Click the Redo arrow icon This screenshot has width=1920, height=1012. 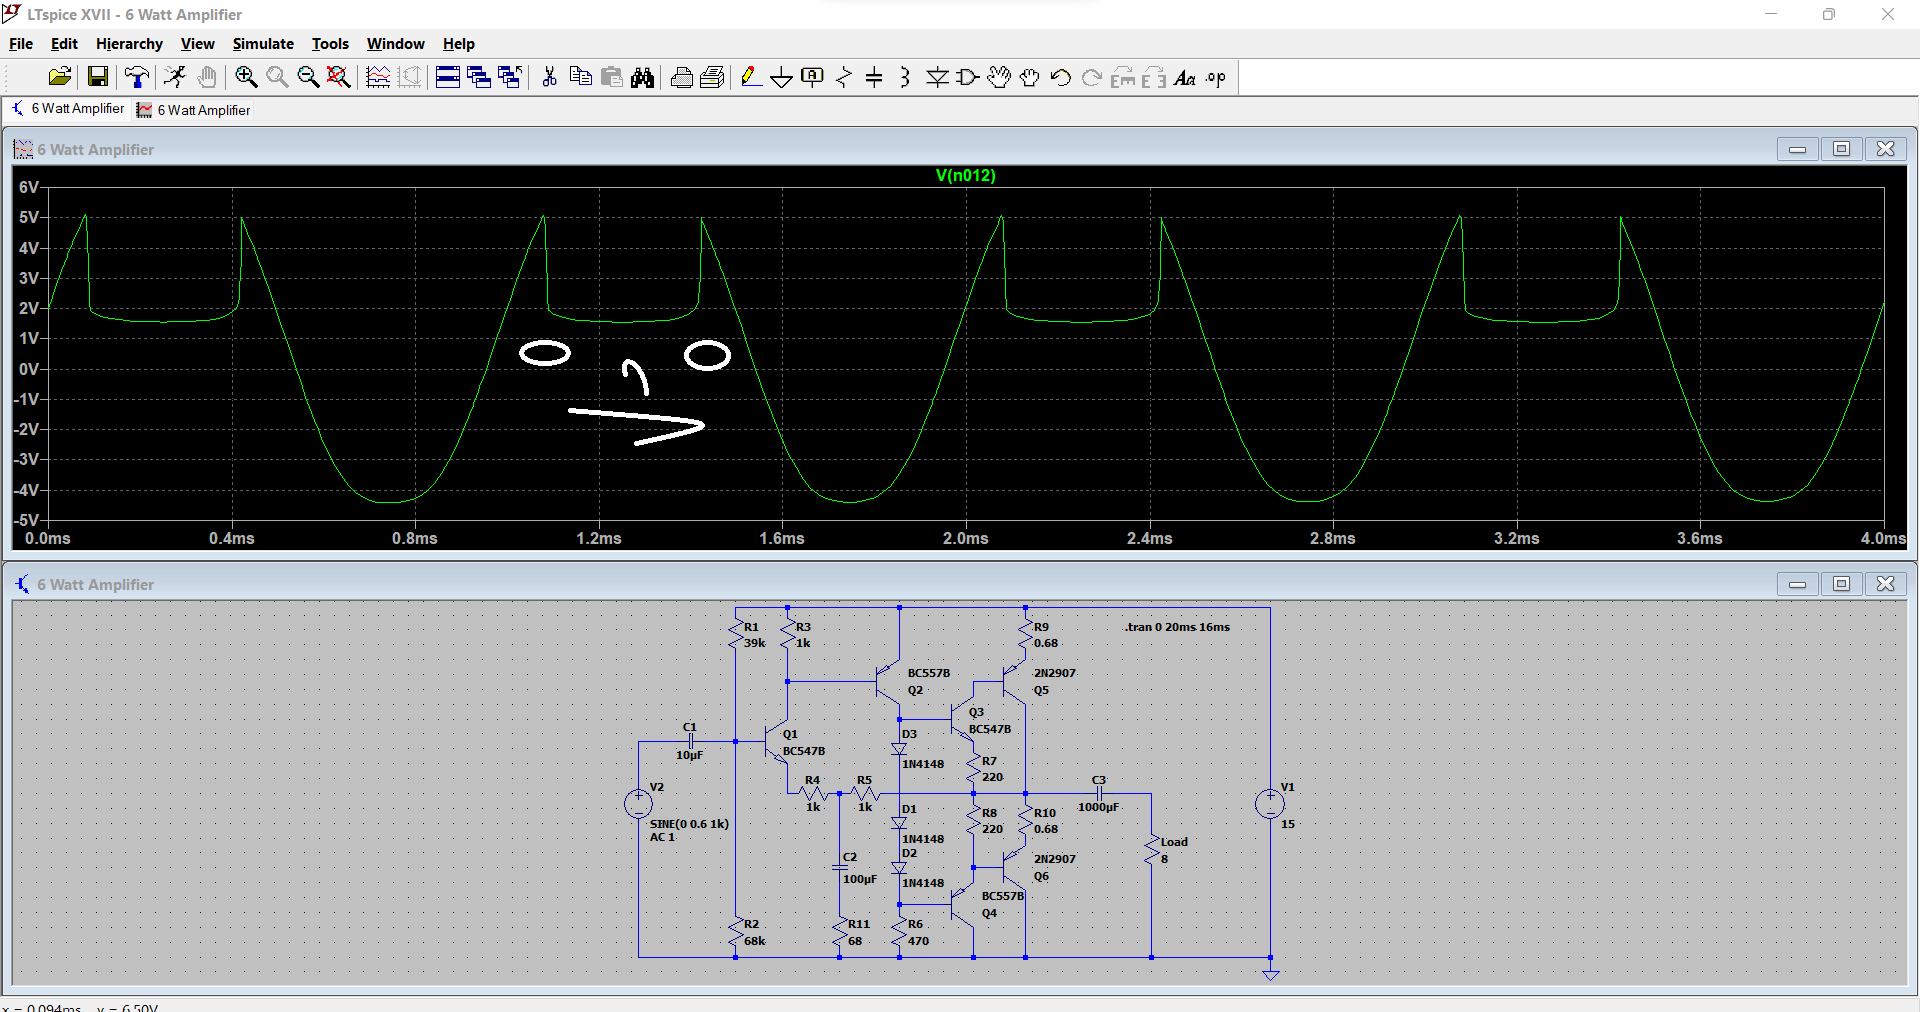point(1092,77)
